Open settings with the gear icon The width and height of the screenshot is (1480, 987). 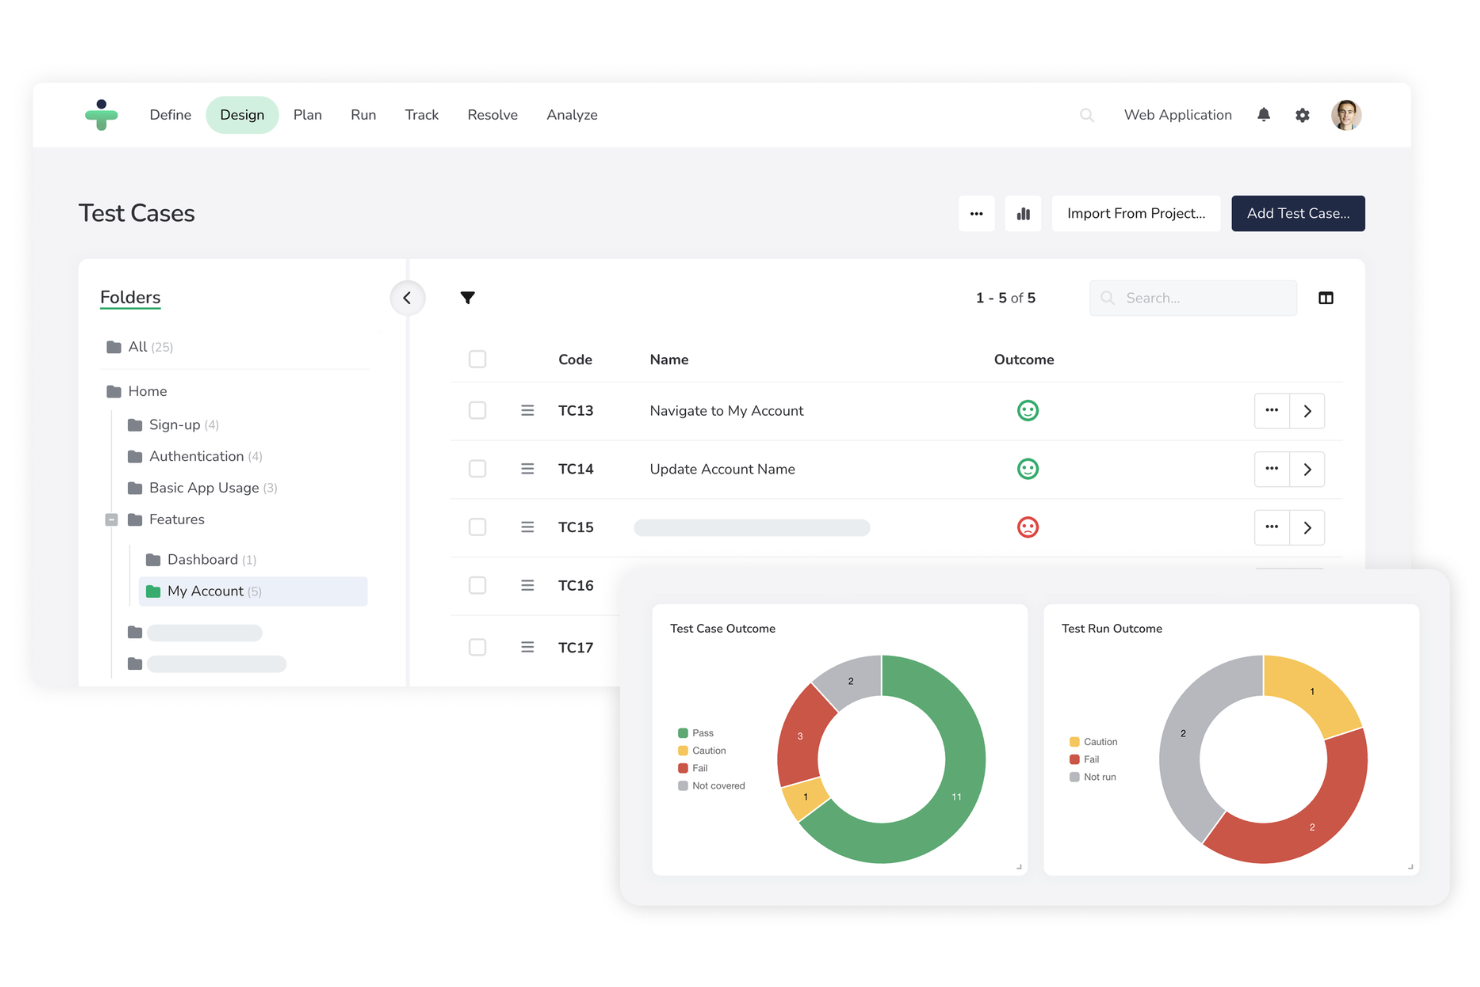click(1302, 115)
